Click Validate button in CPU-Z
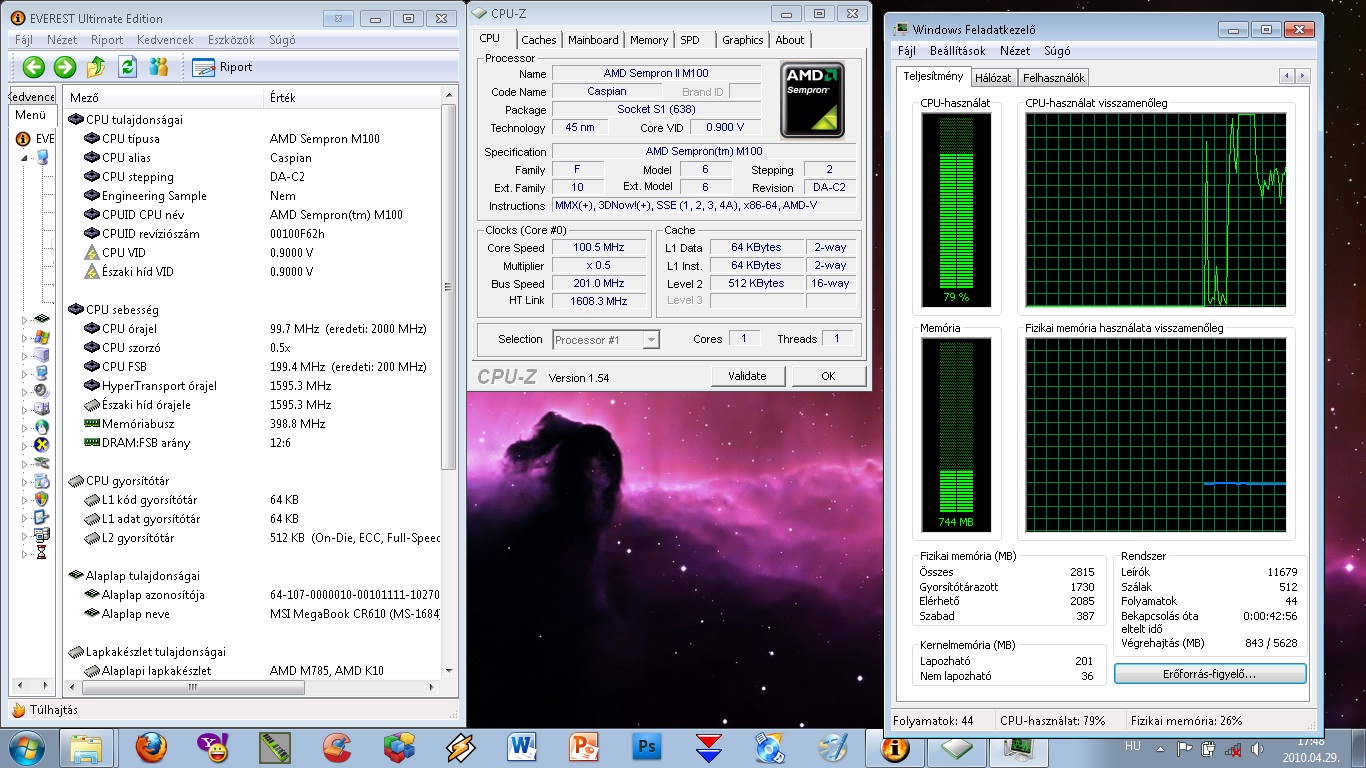 (747, 376)
